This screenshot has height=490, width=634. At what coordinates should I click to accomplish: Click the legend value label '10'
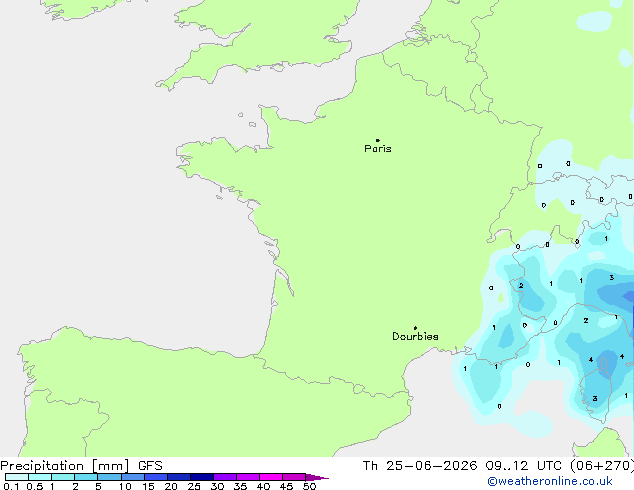[125, 486]
